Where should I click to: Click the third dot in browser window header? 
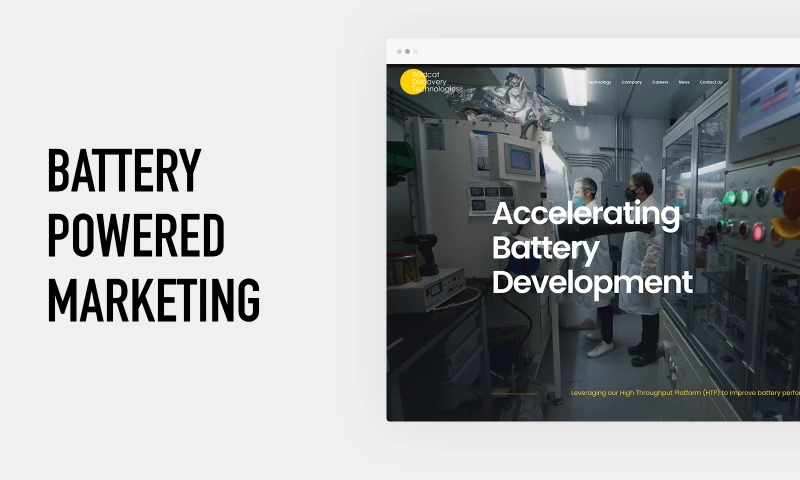[415, 51]
